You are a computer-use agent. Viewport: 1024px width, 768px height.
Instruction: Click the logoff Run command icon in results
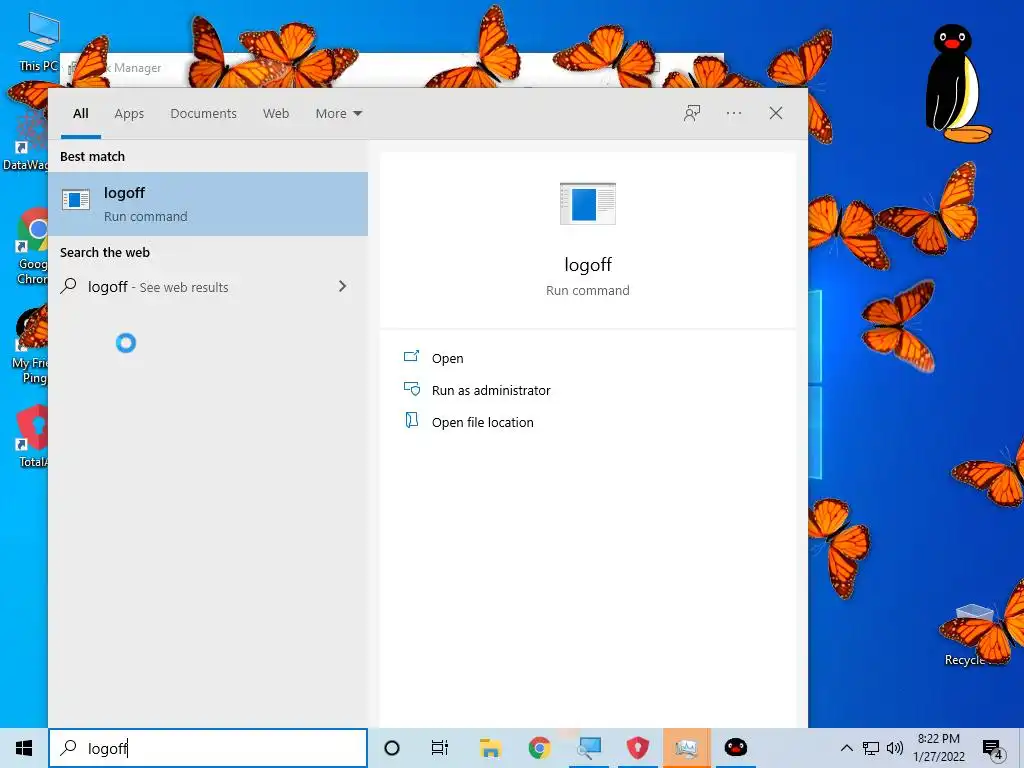click(76, 200)
